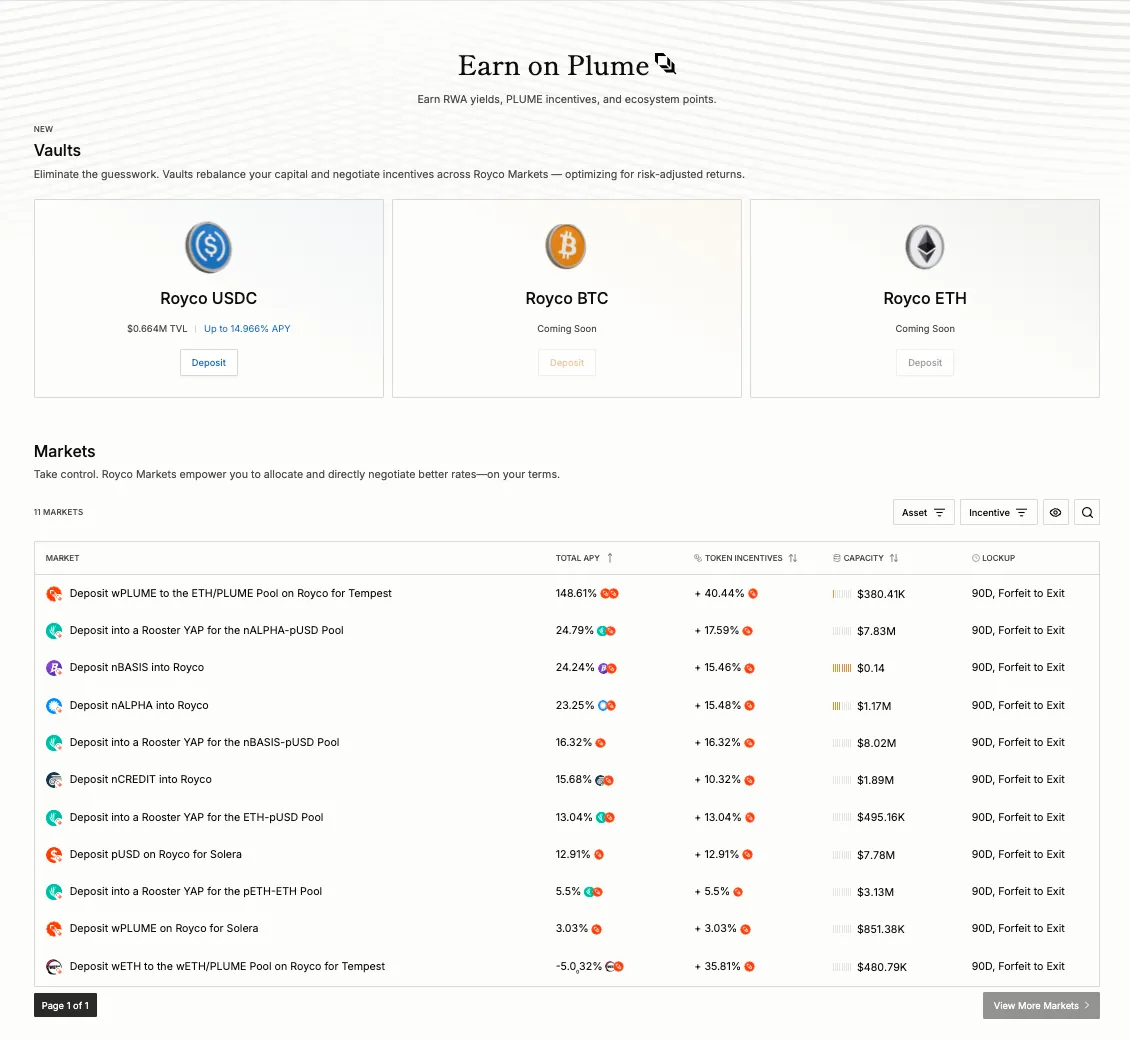Click the PLUME icon next to +35.81%
Image resolution: width=1130 pixels, height=1040 pixels.
(x=749, y=966)
